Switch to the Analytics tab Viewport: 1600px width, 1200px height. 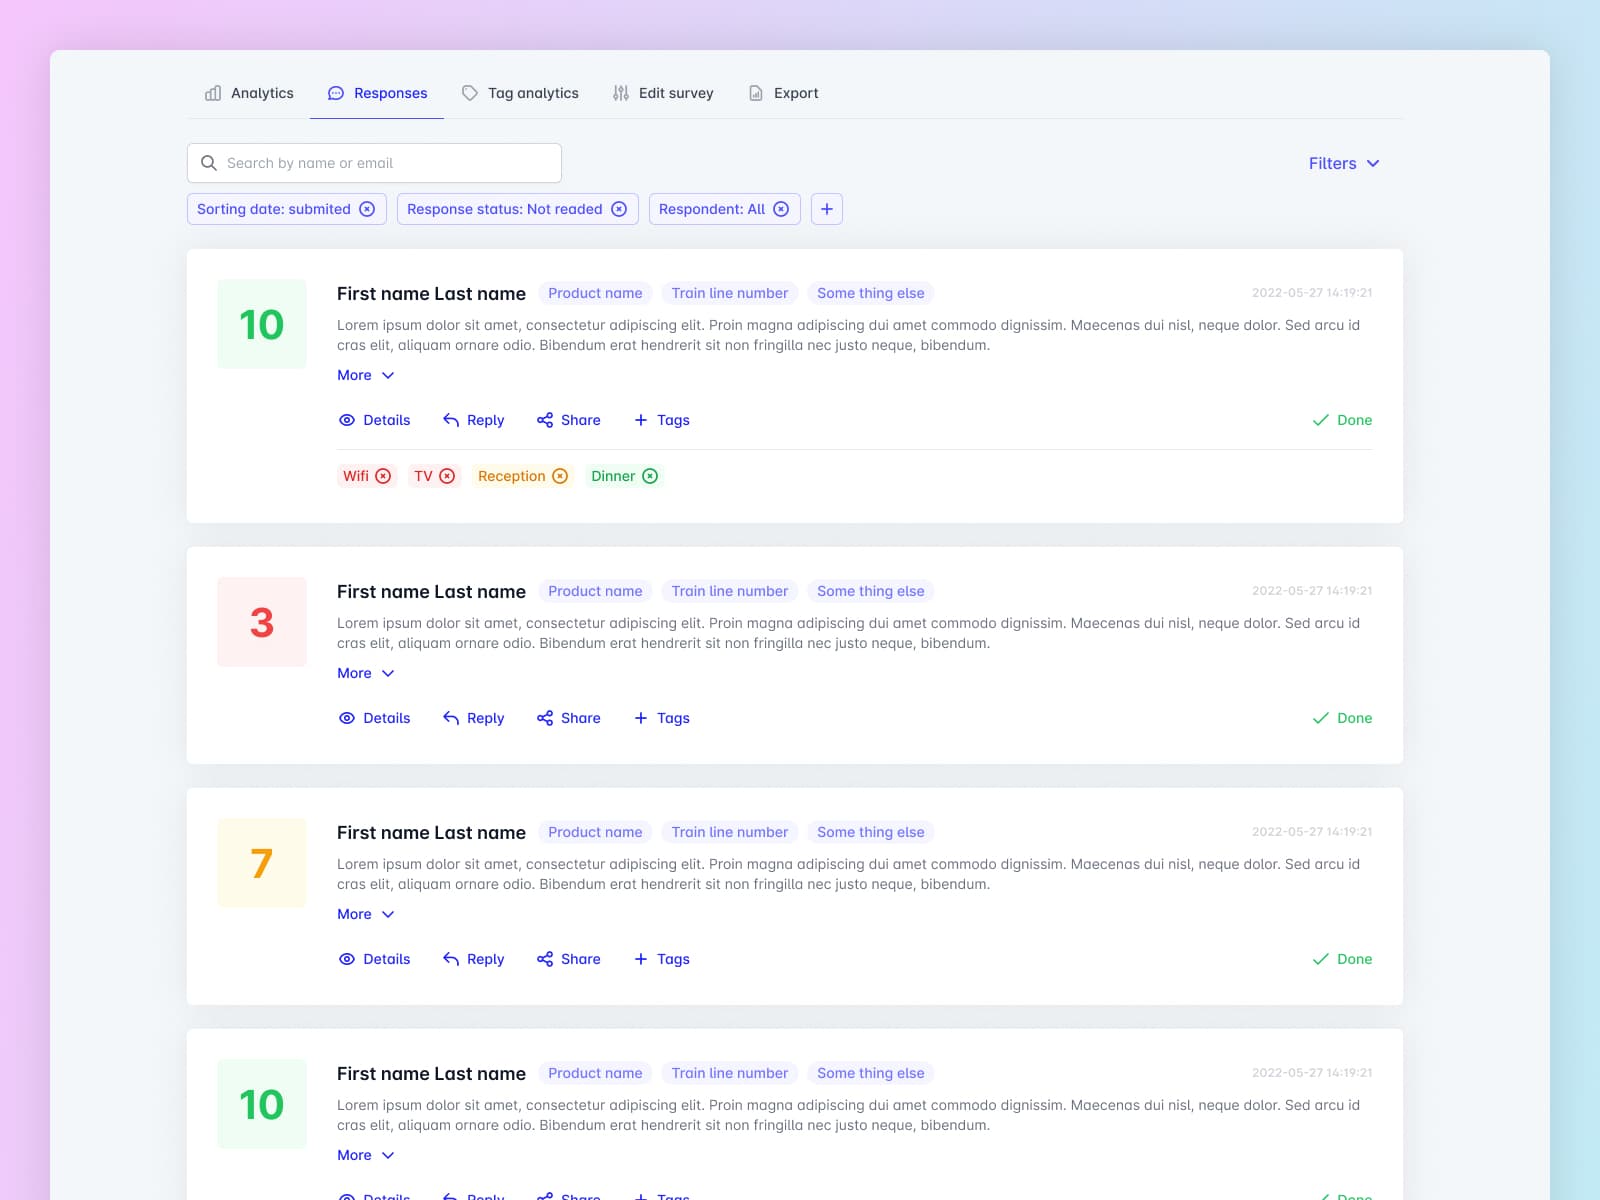[250, 93]
